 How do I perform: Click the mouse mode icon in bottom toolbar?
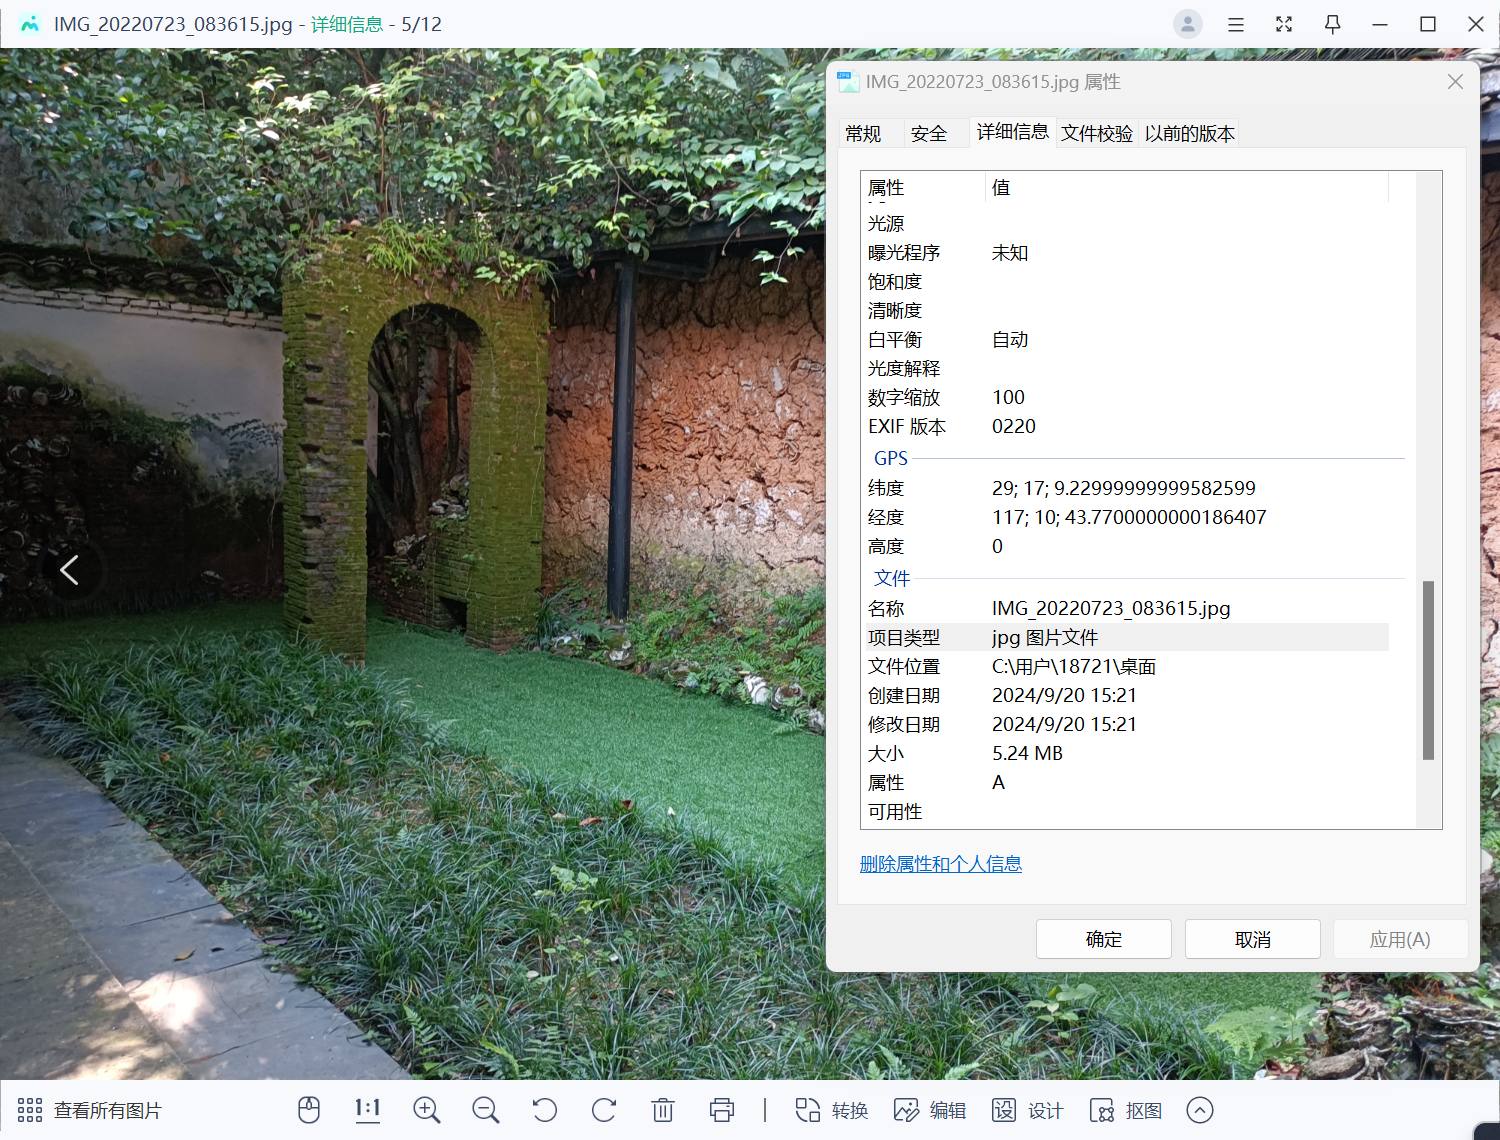tap(309, 1110)
